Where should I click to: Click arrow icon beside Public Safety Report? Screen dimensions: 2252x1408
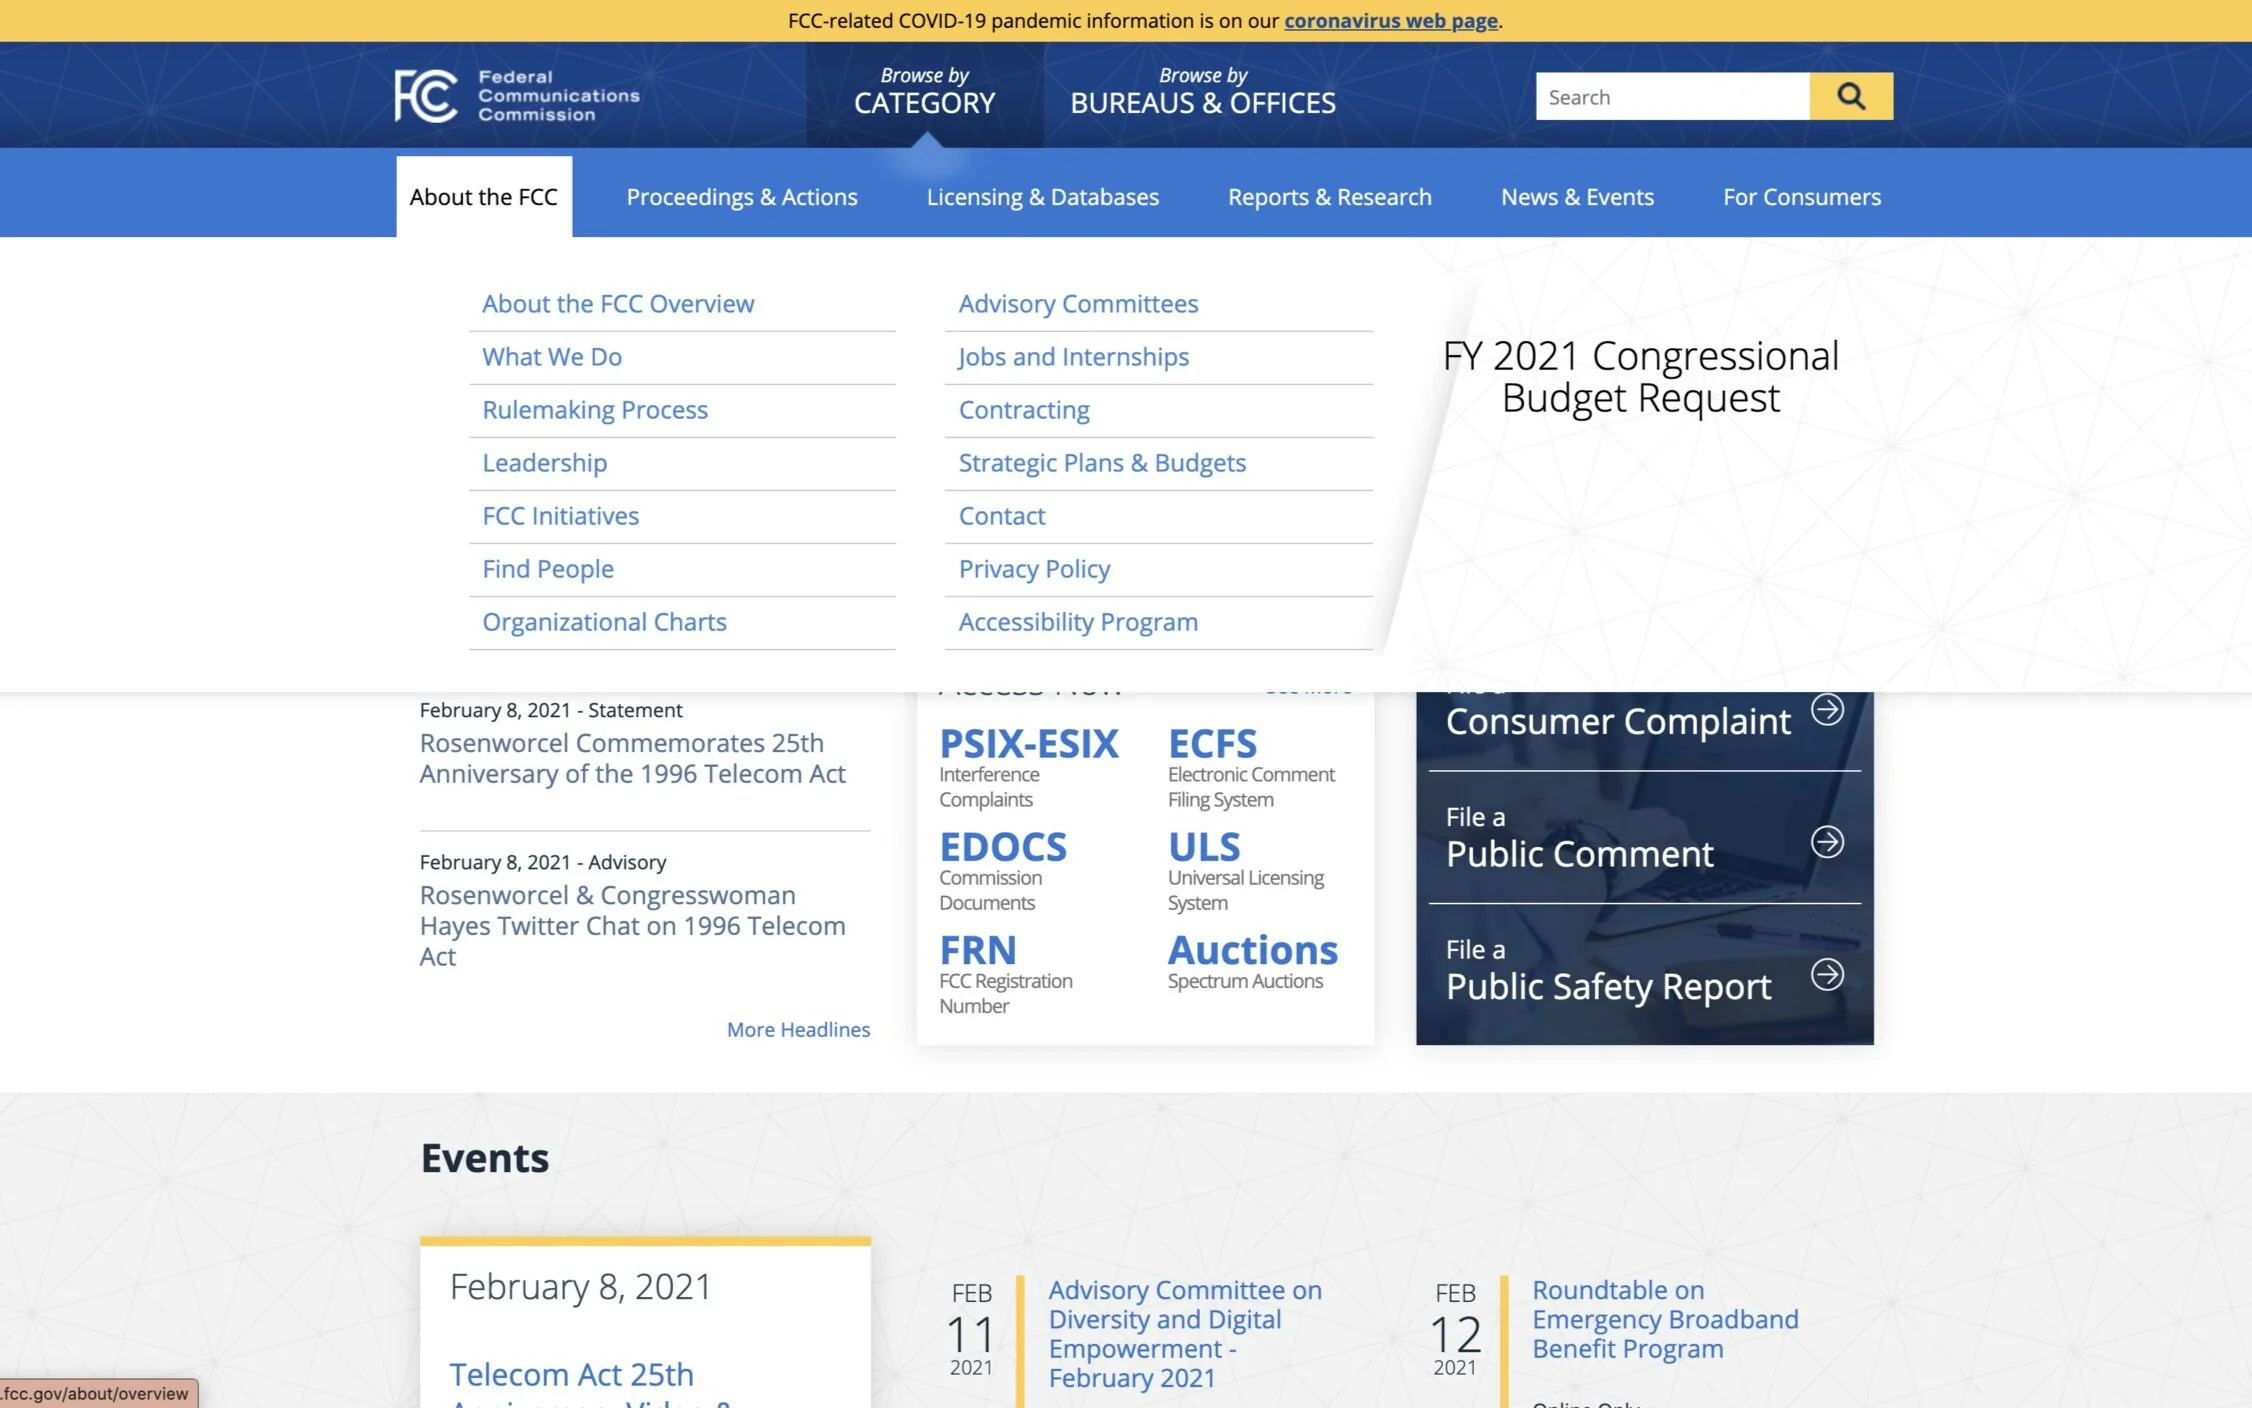pos(1827,974)
